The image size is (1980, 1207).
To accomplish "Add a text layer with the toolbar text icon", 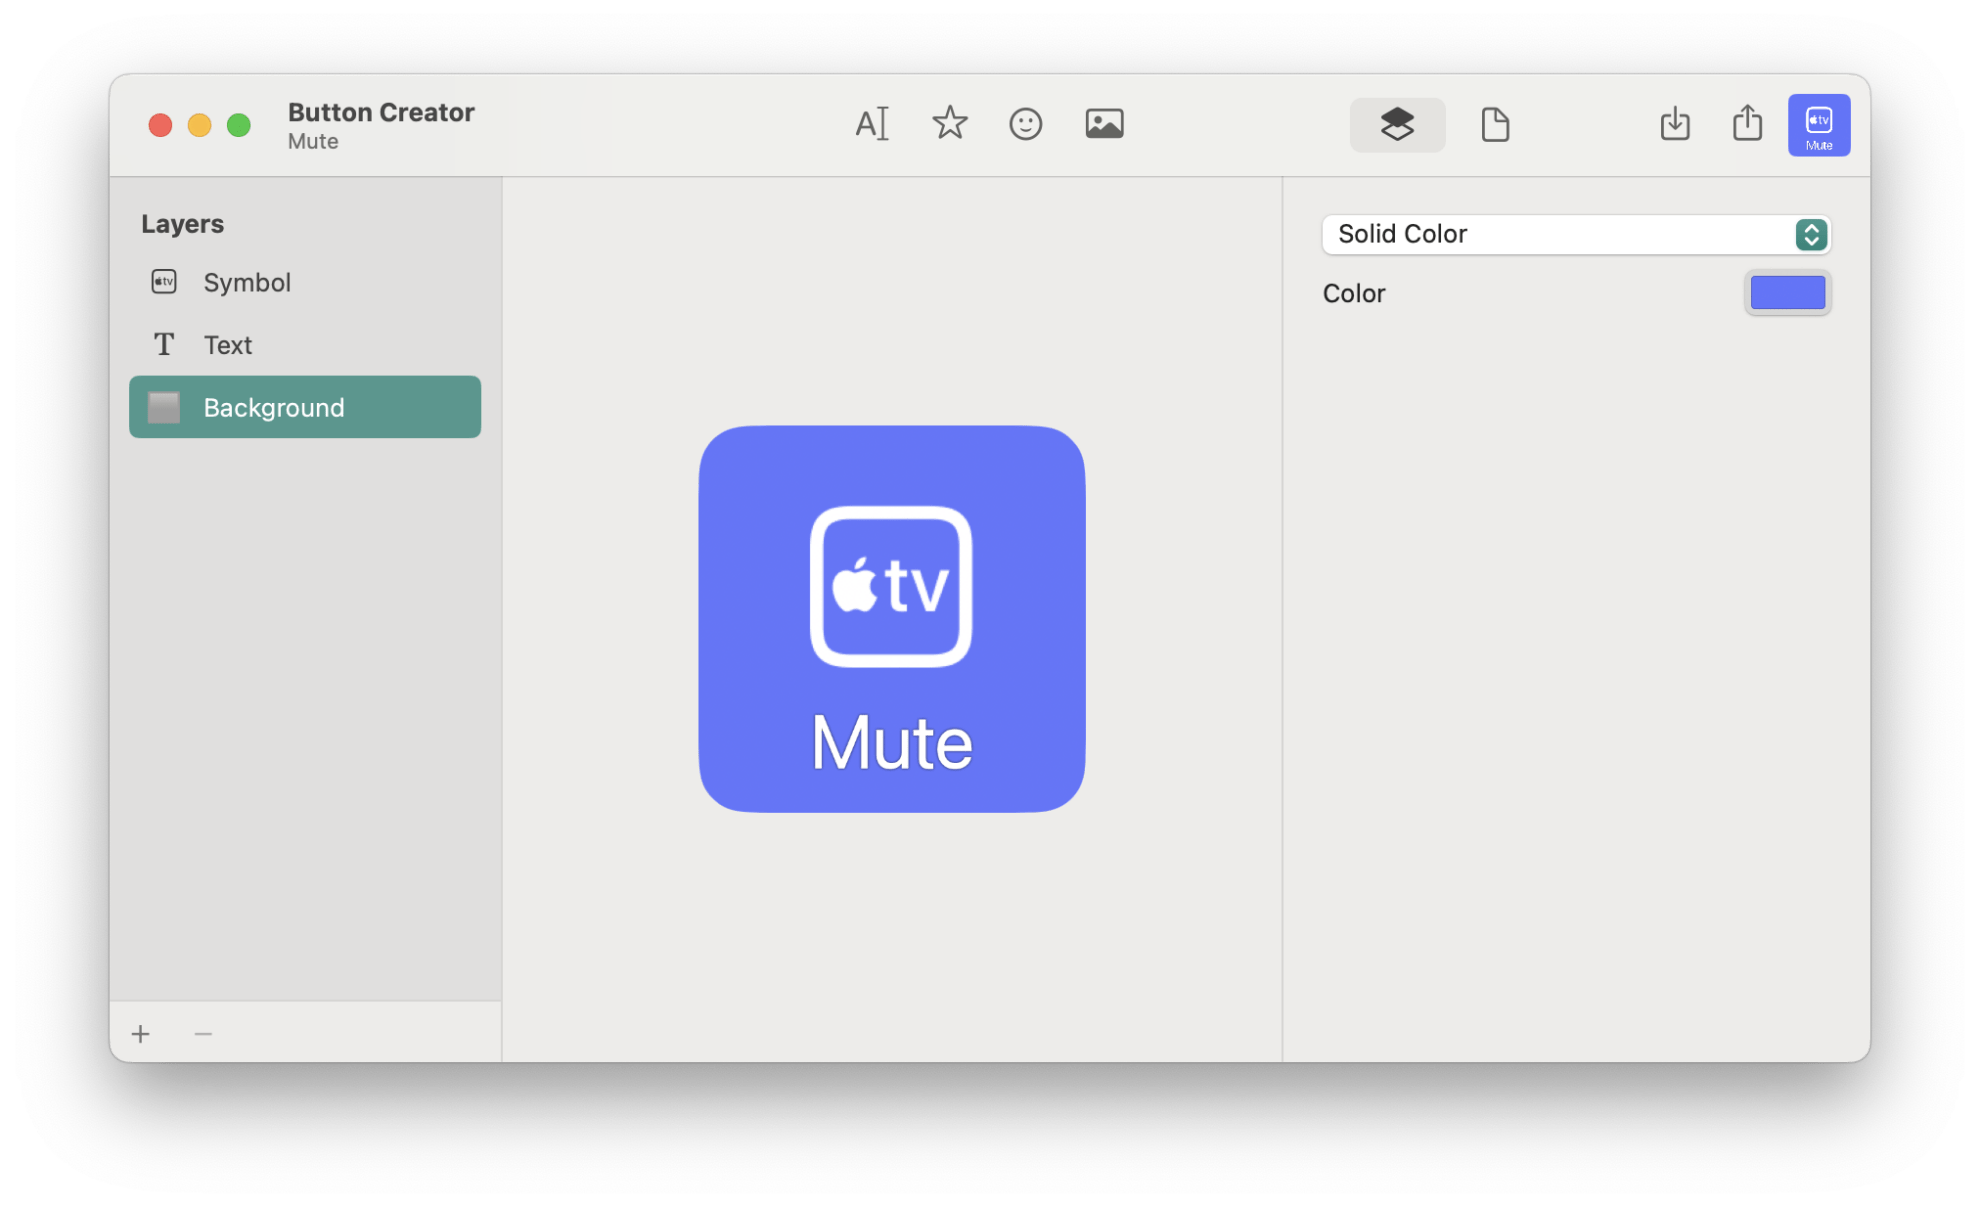I will (871, 124).
